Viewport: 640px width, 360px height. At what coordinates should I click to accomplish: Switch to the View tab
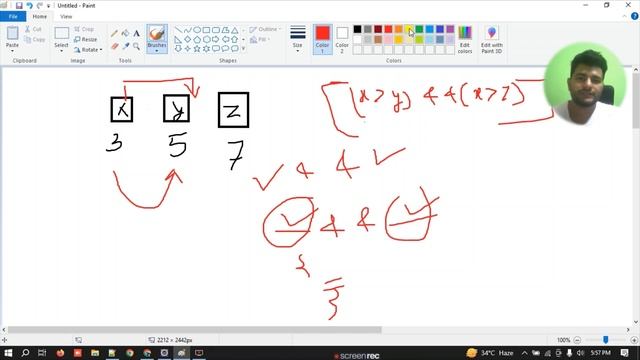66,16
